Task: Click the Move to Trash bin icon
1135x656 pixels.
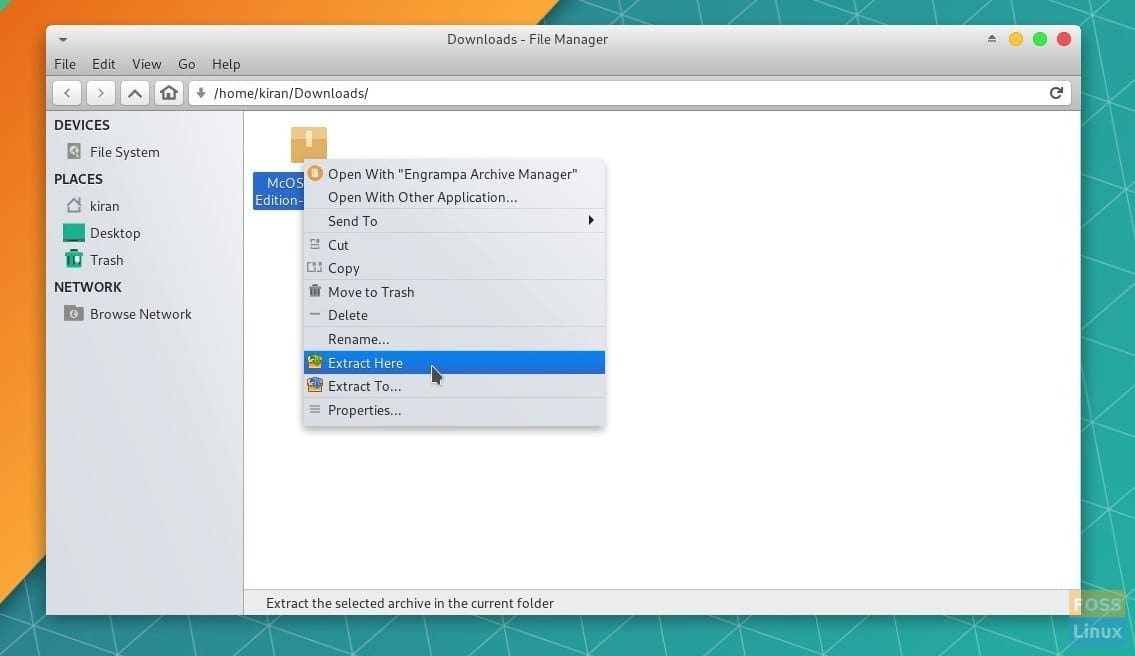Action: tap(315, 291)
